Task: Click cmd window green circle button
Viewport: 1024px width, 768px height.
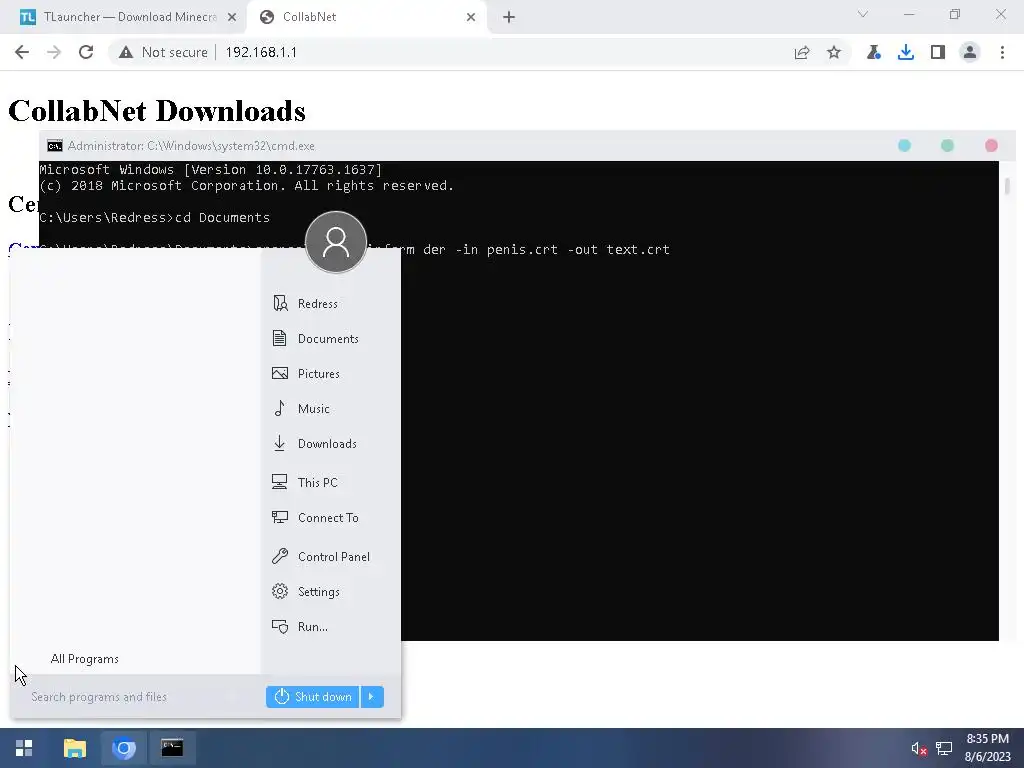Action: pos(948,146)
